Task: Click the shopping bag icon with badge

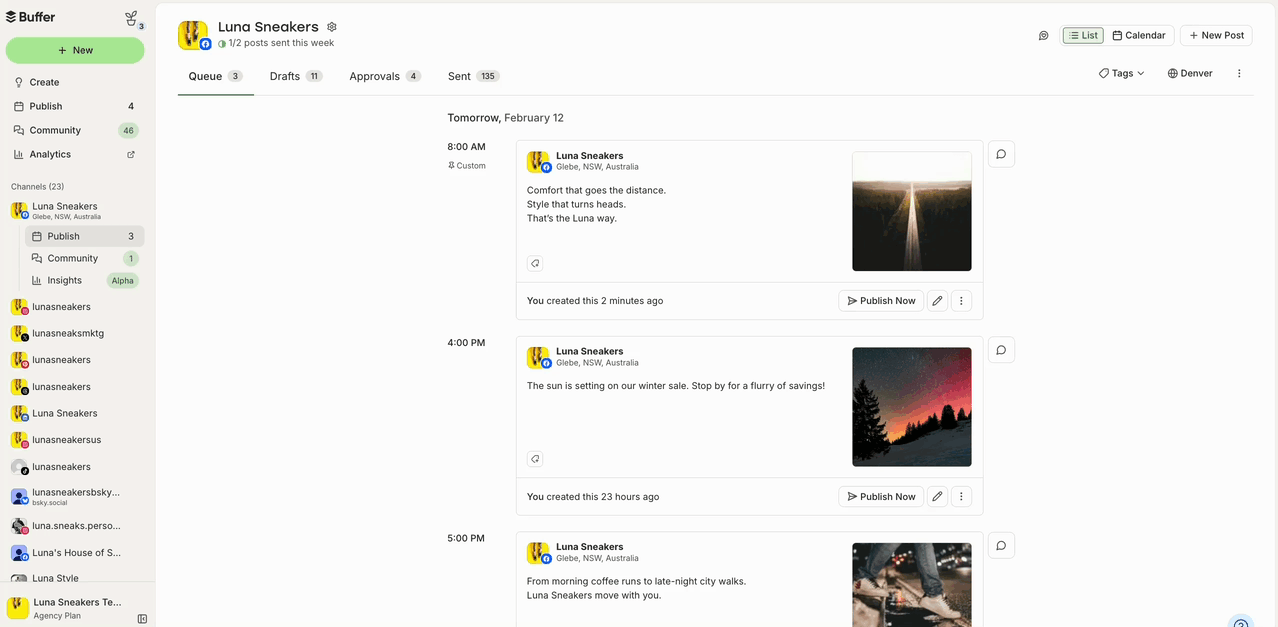Action: (x=129, y=16)
